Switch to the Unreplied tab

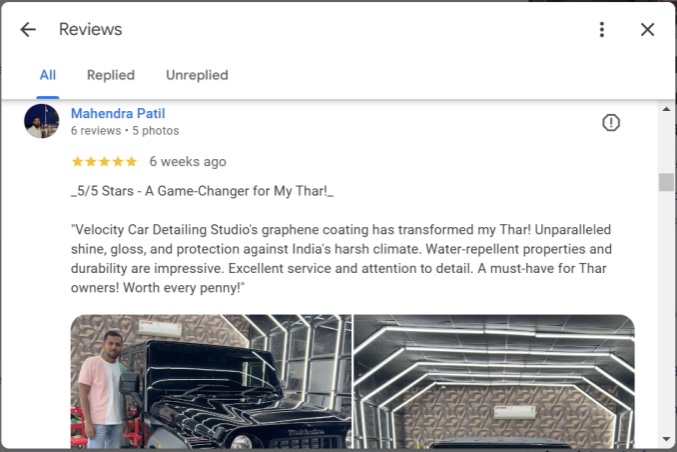197,75
